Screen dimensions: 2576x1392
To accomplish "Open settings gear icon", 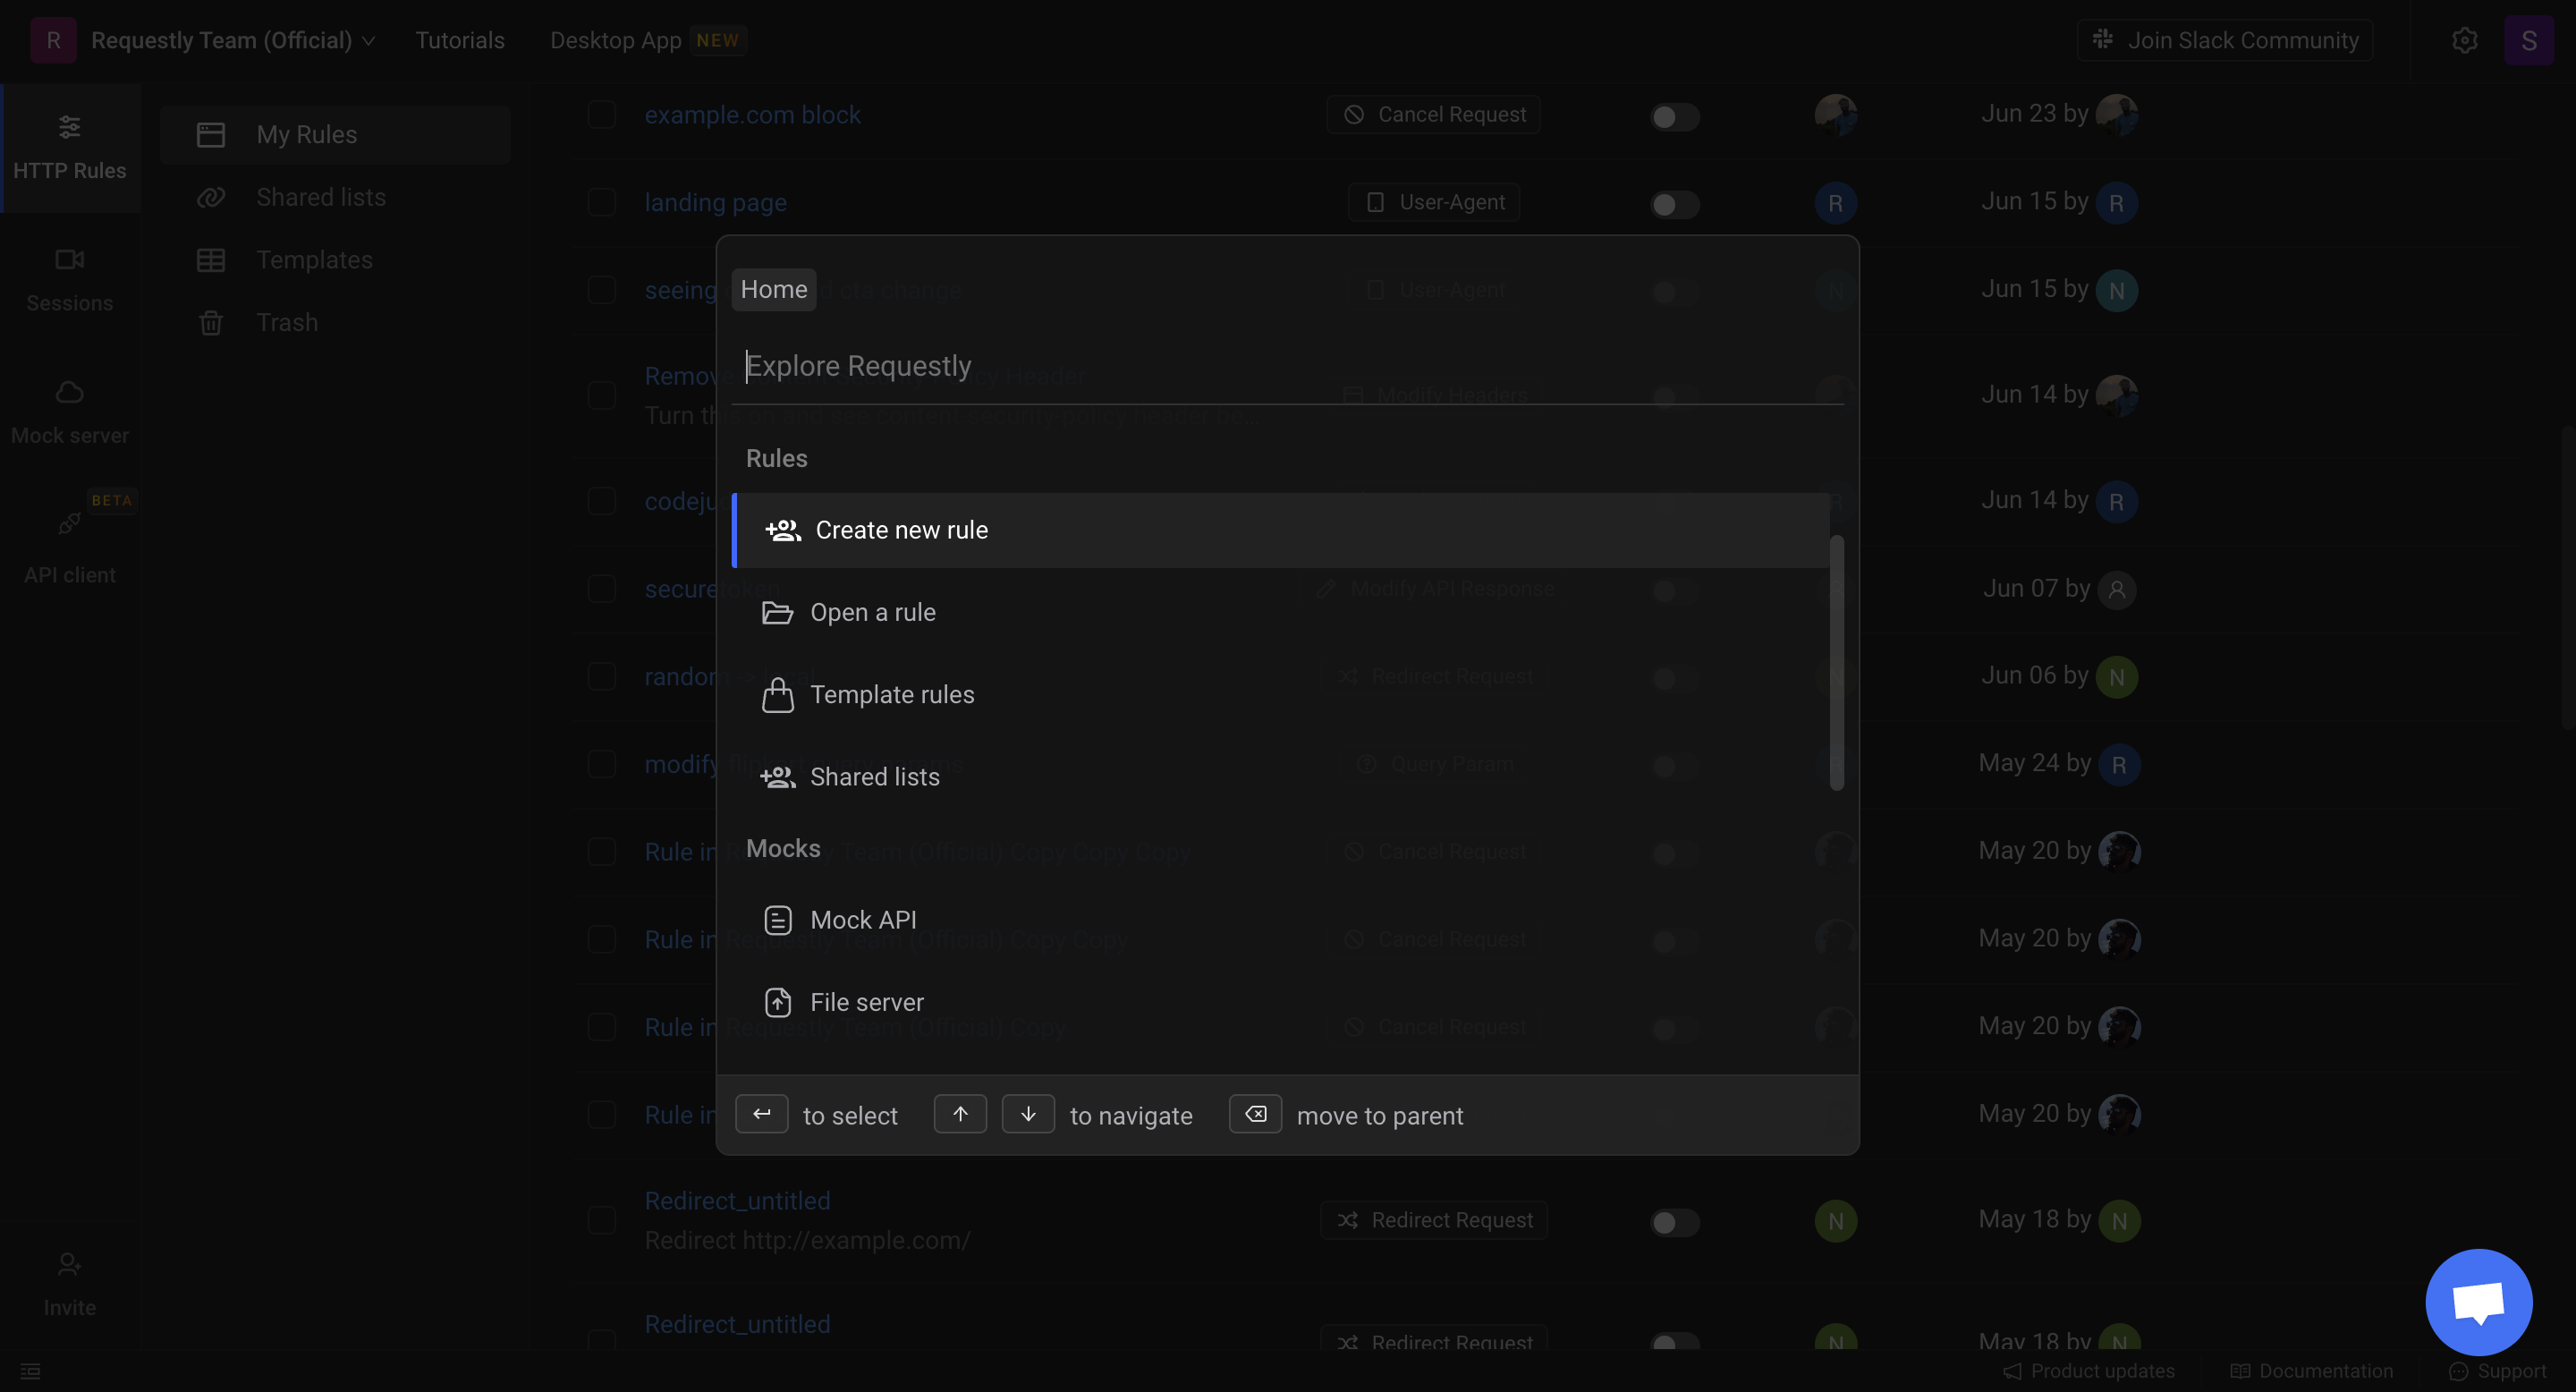I will pyautogui.click(x=2464, y=40).
